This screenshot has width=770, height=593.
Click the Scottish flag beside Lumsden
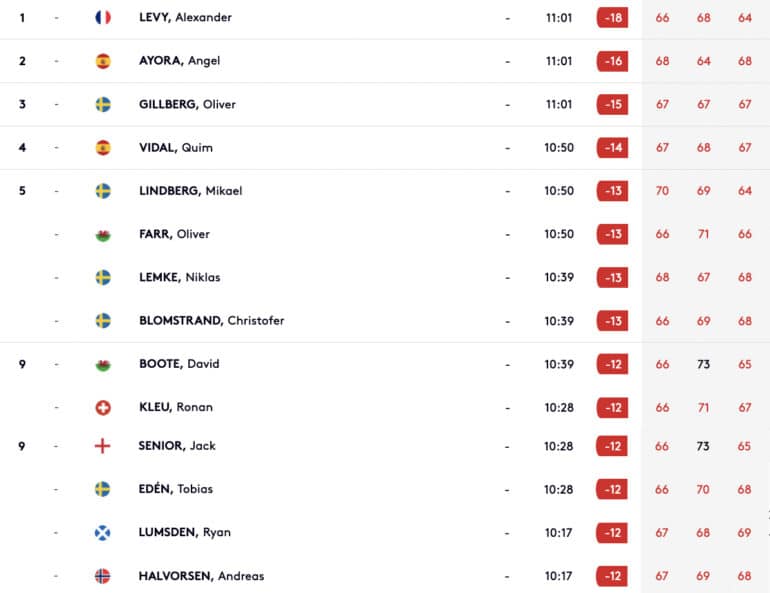(102, 533)
